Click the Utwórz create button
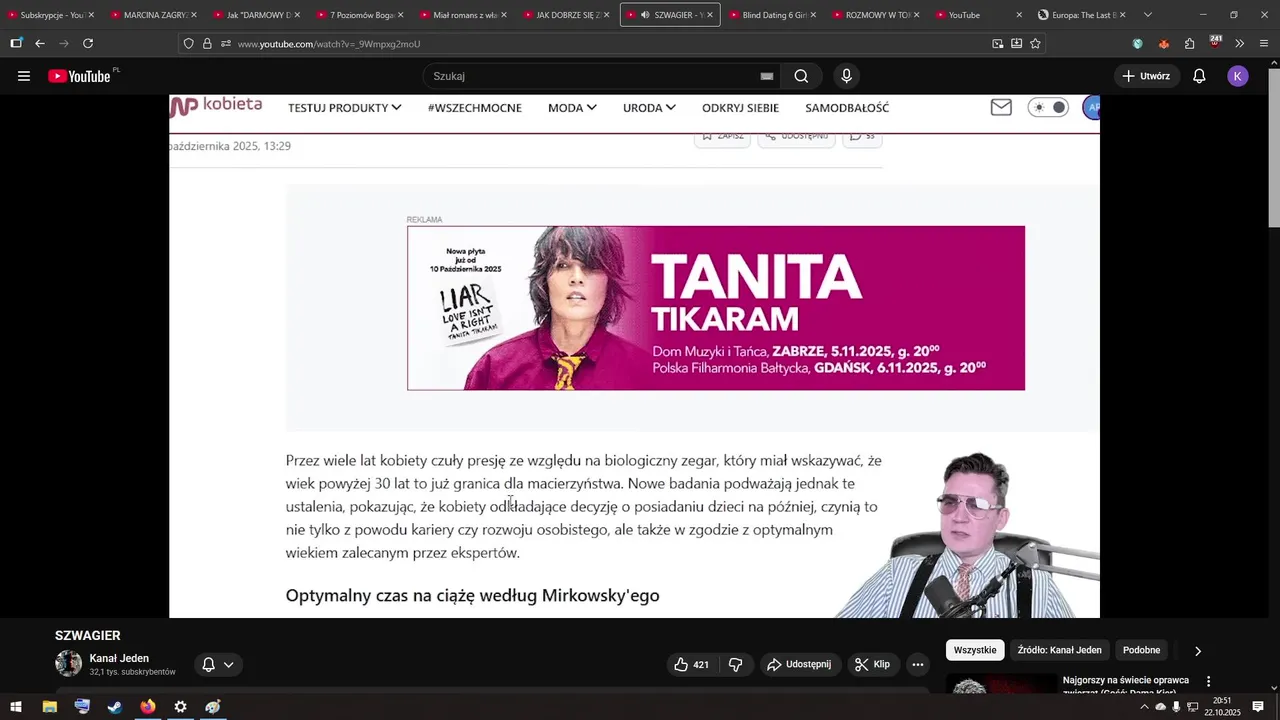 click(x=1146, y=76)
